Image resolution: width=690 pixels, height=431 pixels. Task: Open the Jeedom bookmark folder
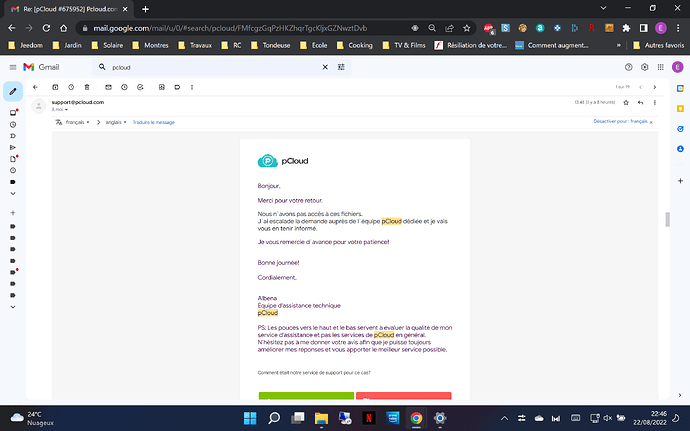(26, 45)
